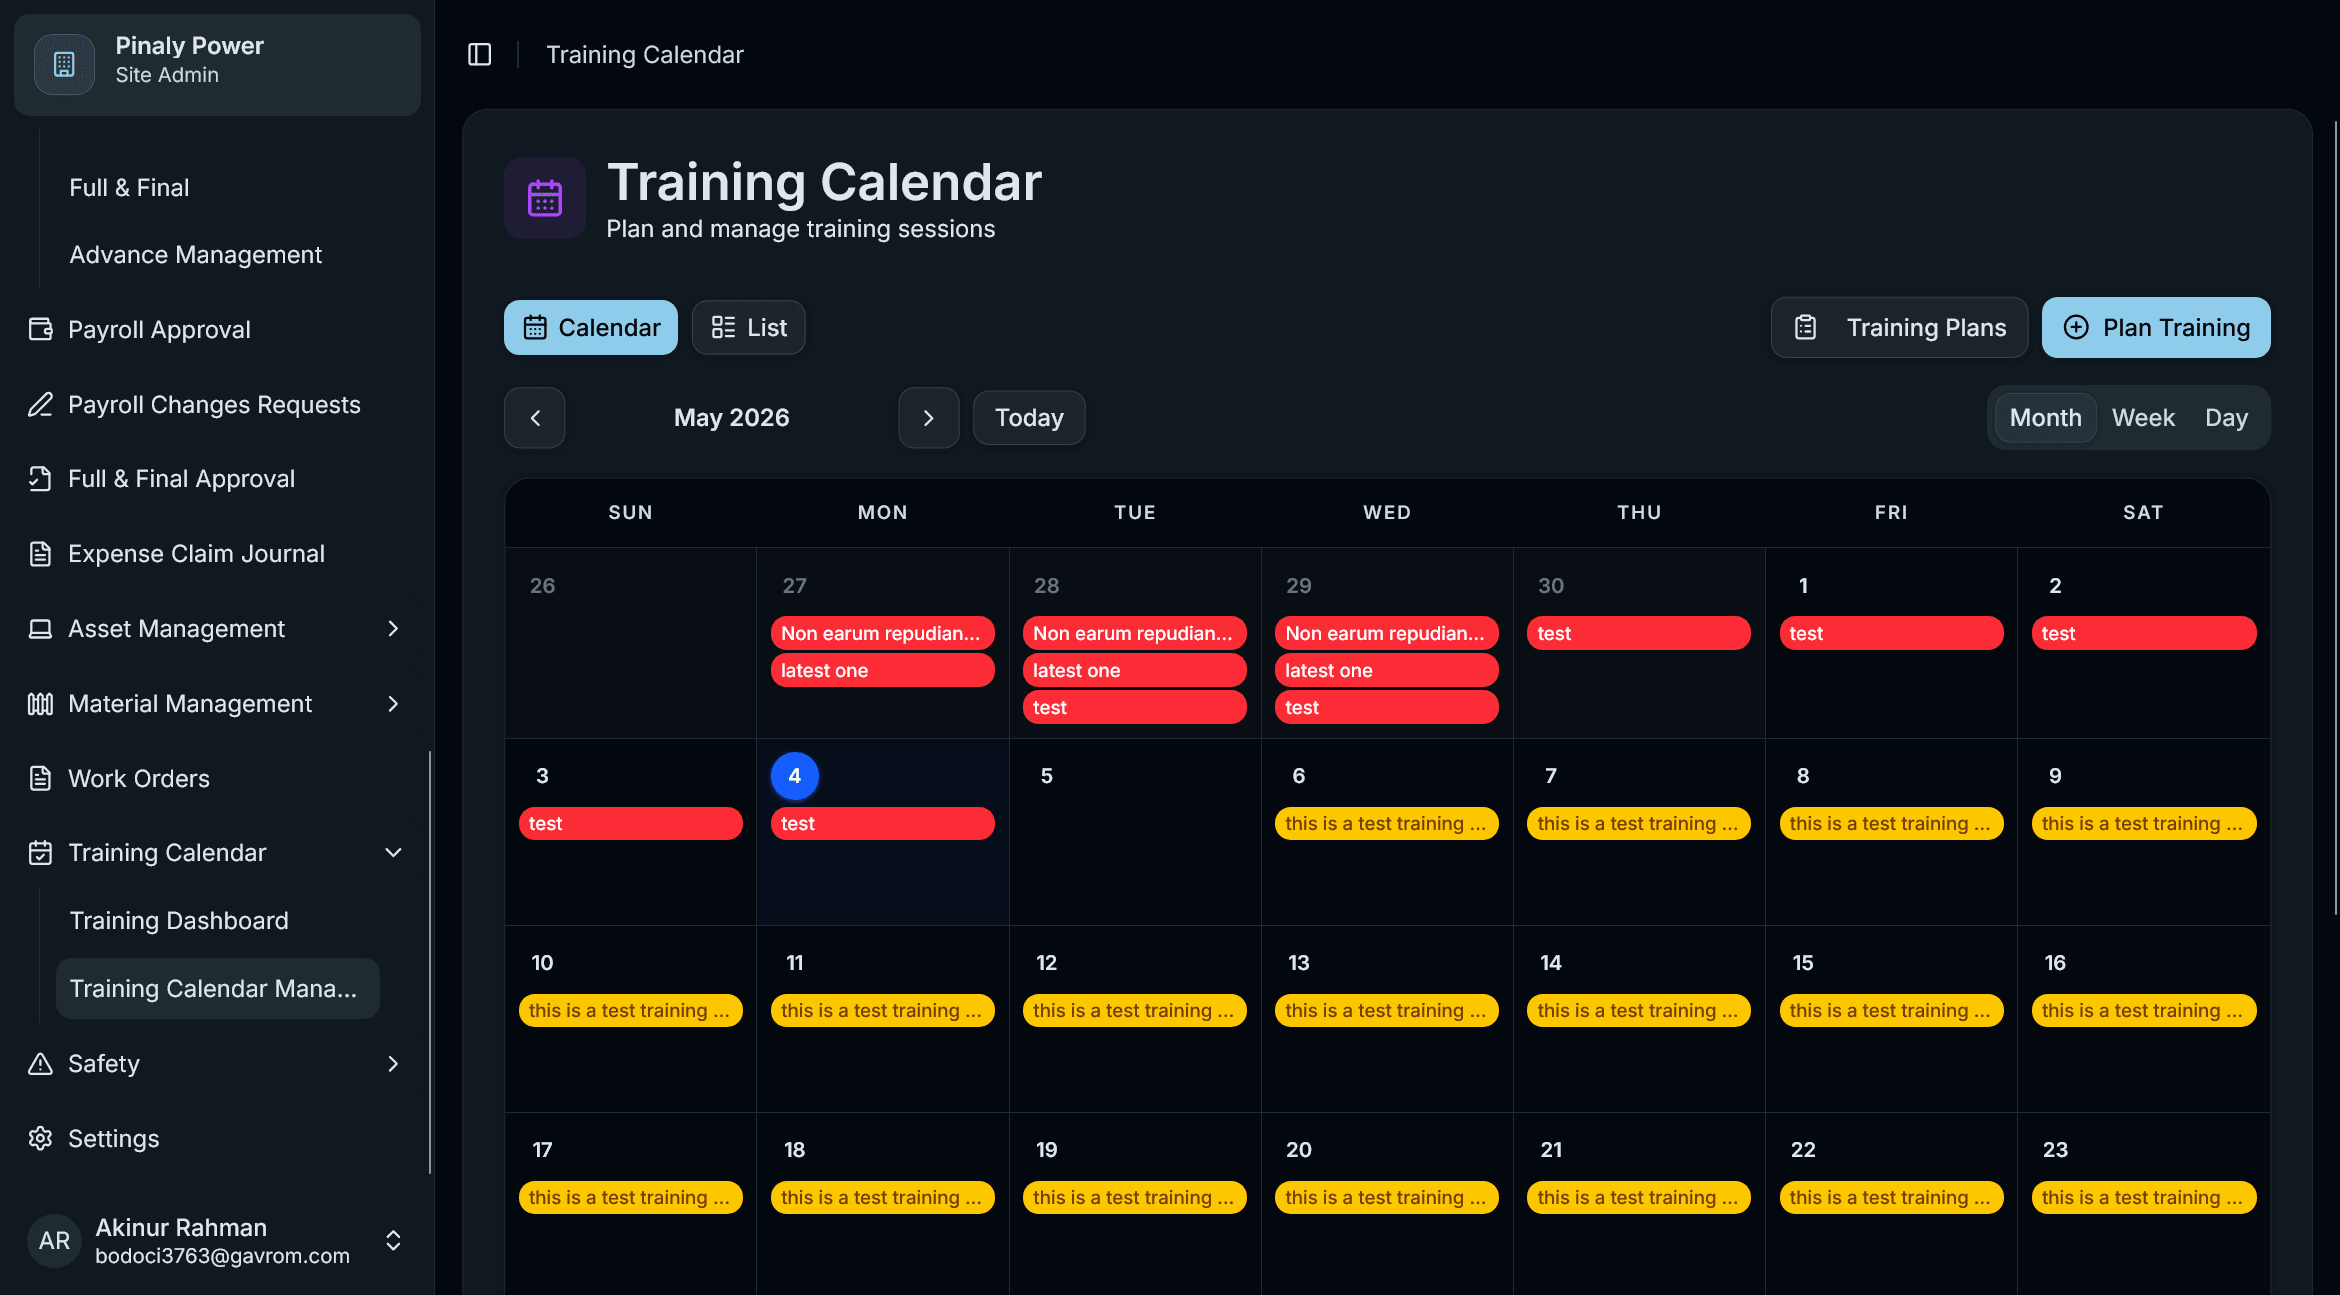
Task: Open yellow test training event on 10
Action: click(x=630, y=1010)
